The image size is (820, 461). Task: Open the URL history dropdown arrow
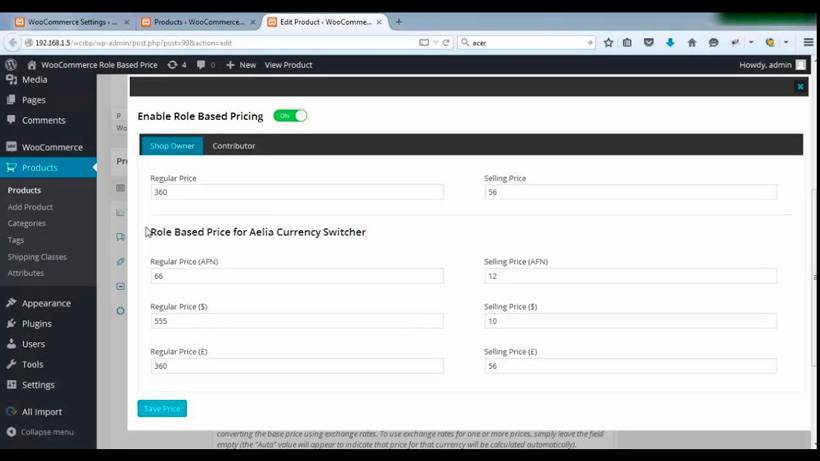pyautogui.click(x=435, y=43)
